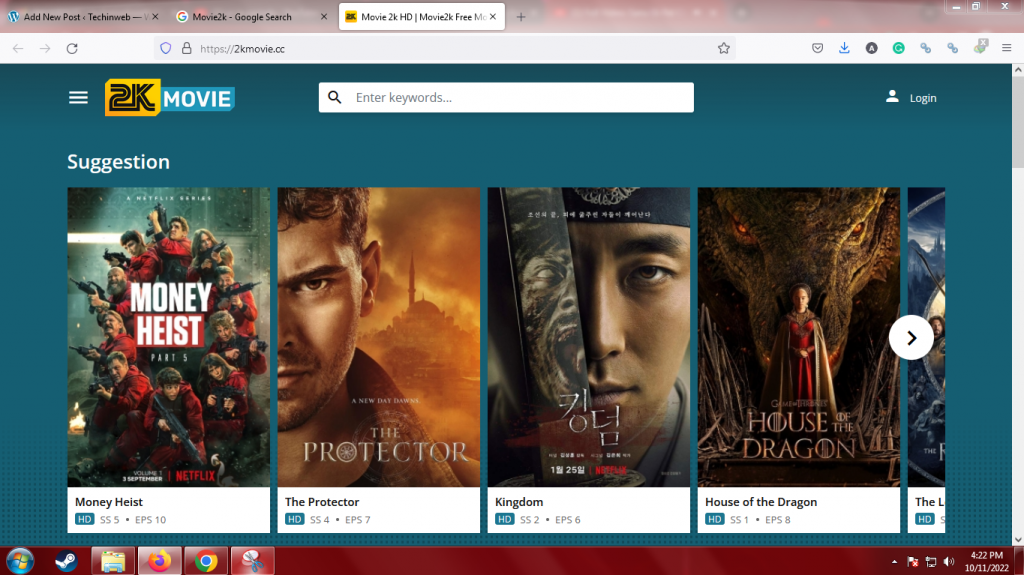This screenshot has height=575, width=1024.
Task: Focus the Enter keywords search field
Action: pos(506,97)
